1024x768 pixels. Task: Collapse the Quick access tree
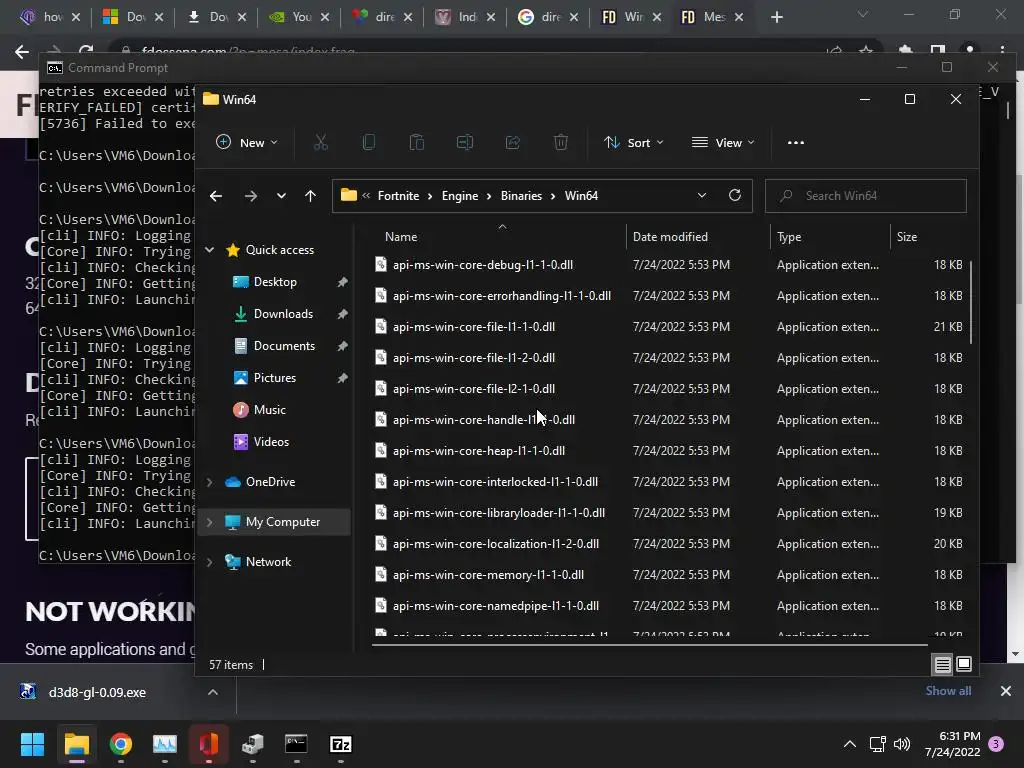(210, 250)
